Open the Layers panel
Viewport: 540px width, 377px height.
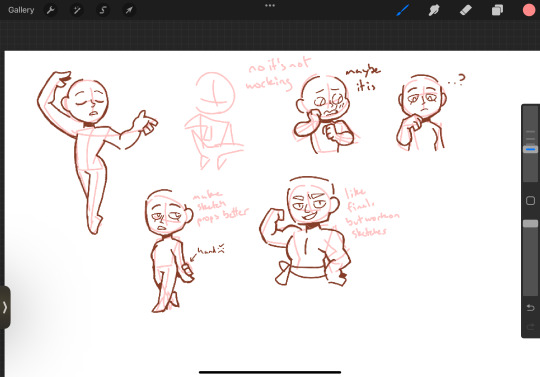pos(497,10)
